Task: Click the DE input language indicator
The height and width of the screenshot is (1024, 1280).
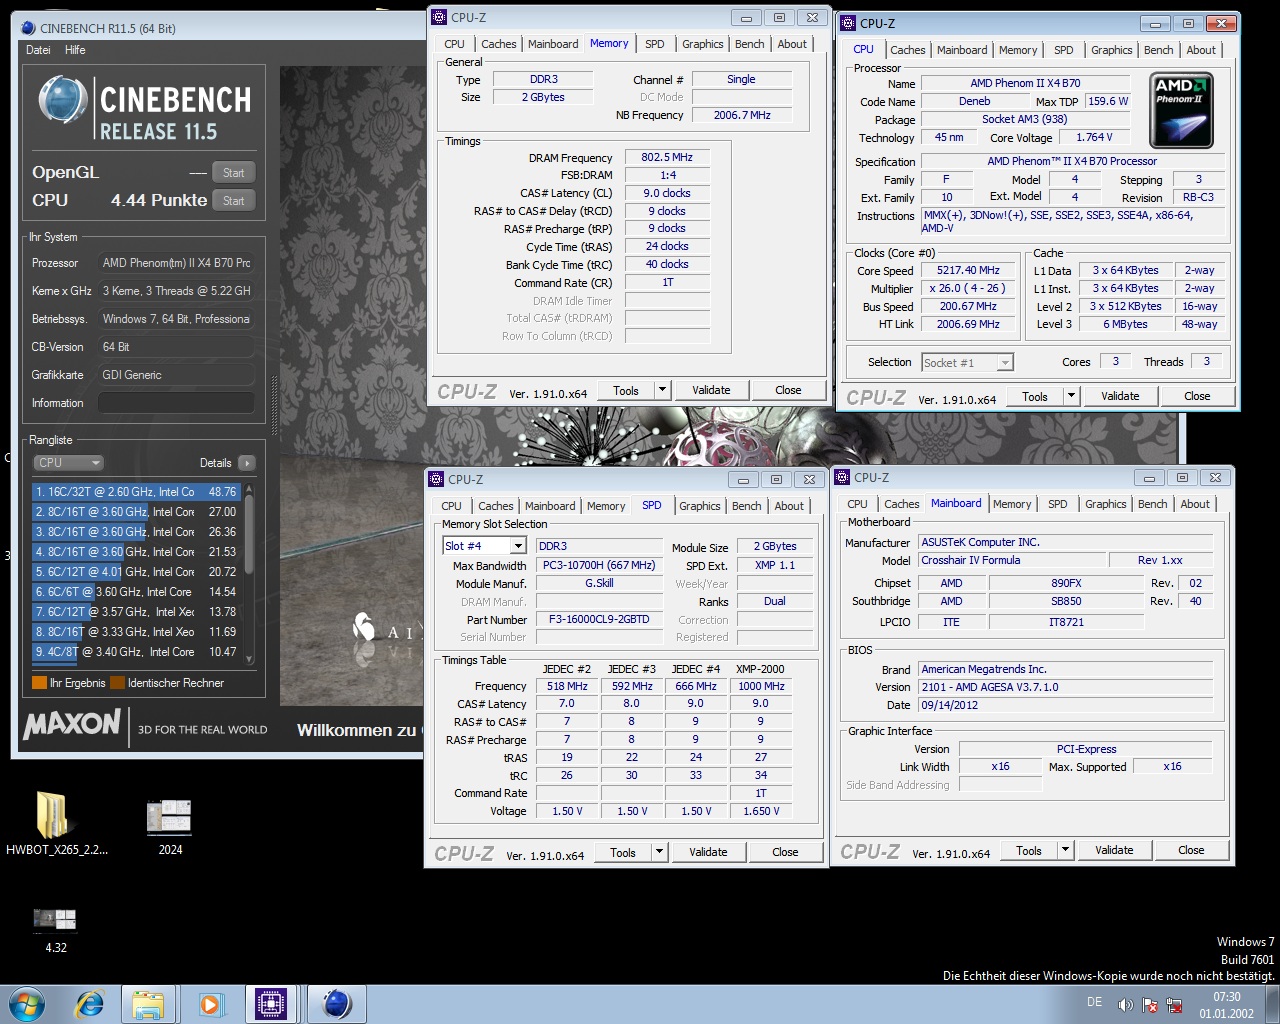Action: pyautogui.click(x=1094, y=1002)
